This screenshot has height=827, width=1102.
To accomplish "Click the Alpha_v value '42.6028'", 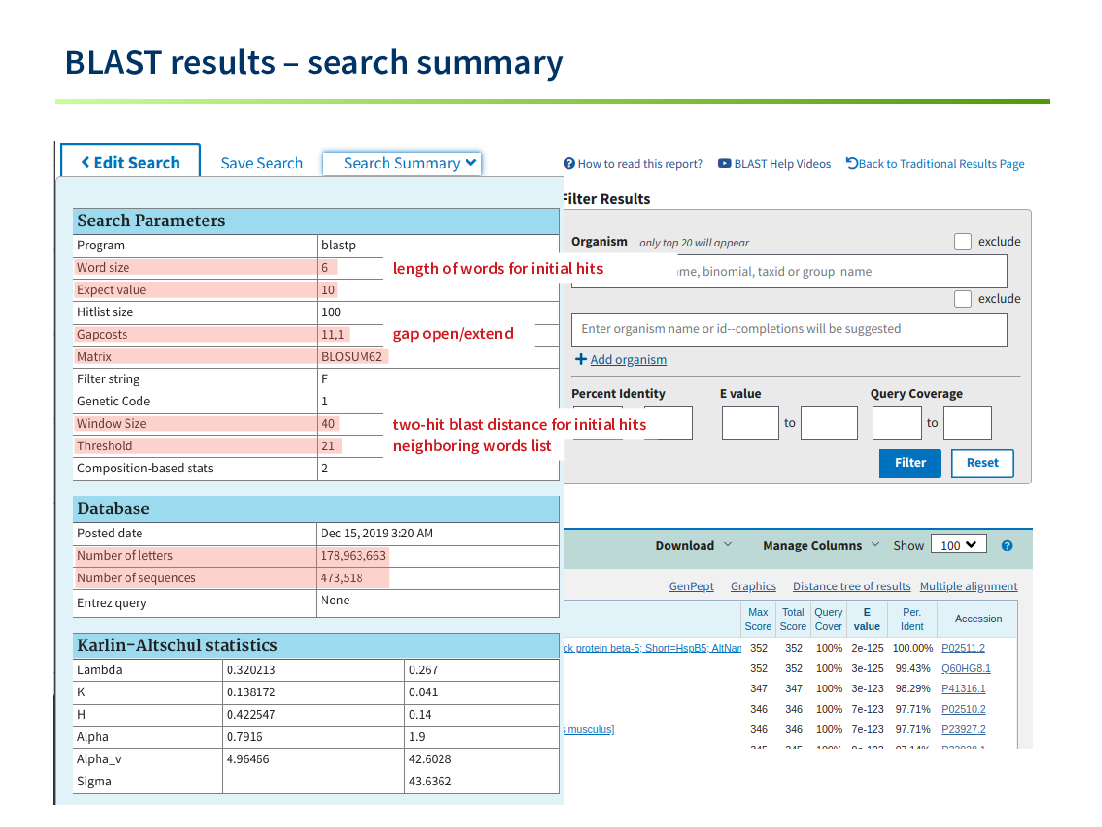I will click(x=430, y=759).
